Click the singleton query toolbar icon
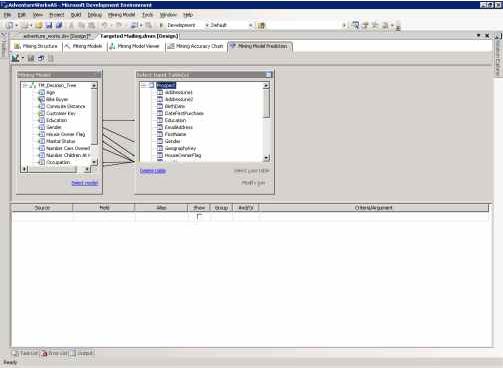 (x=41, y=58)
